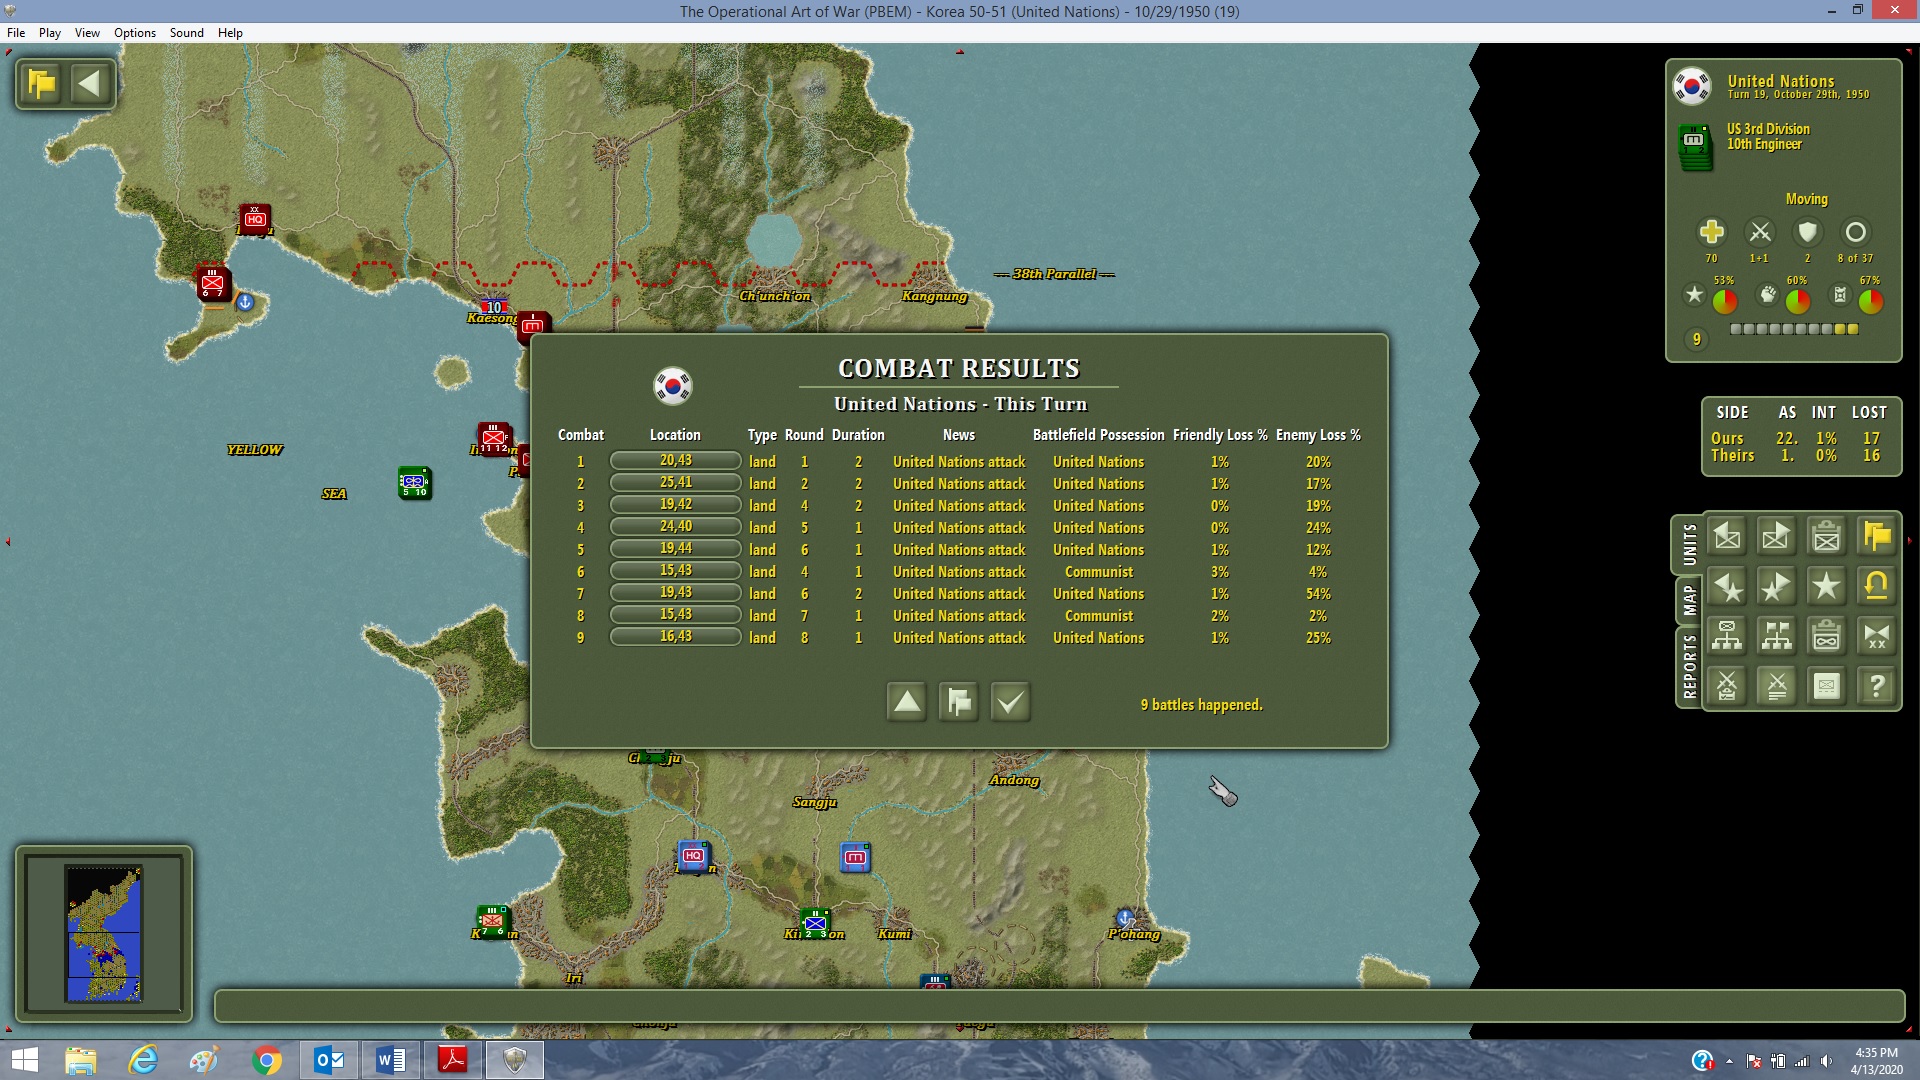Click the 67% supply pie indicator
This screenshot has width=1920, height=1080.
(1870, 301)
